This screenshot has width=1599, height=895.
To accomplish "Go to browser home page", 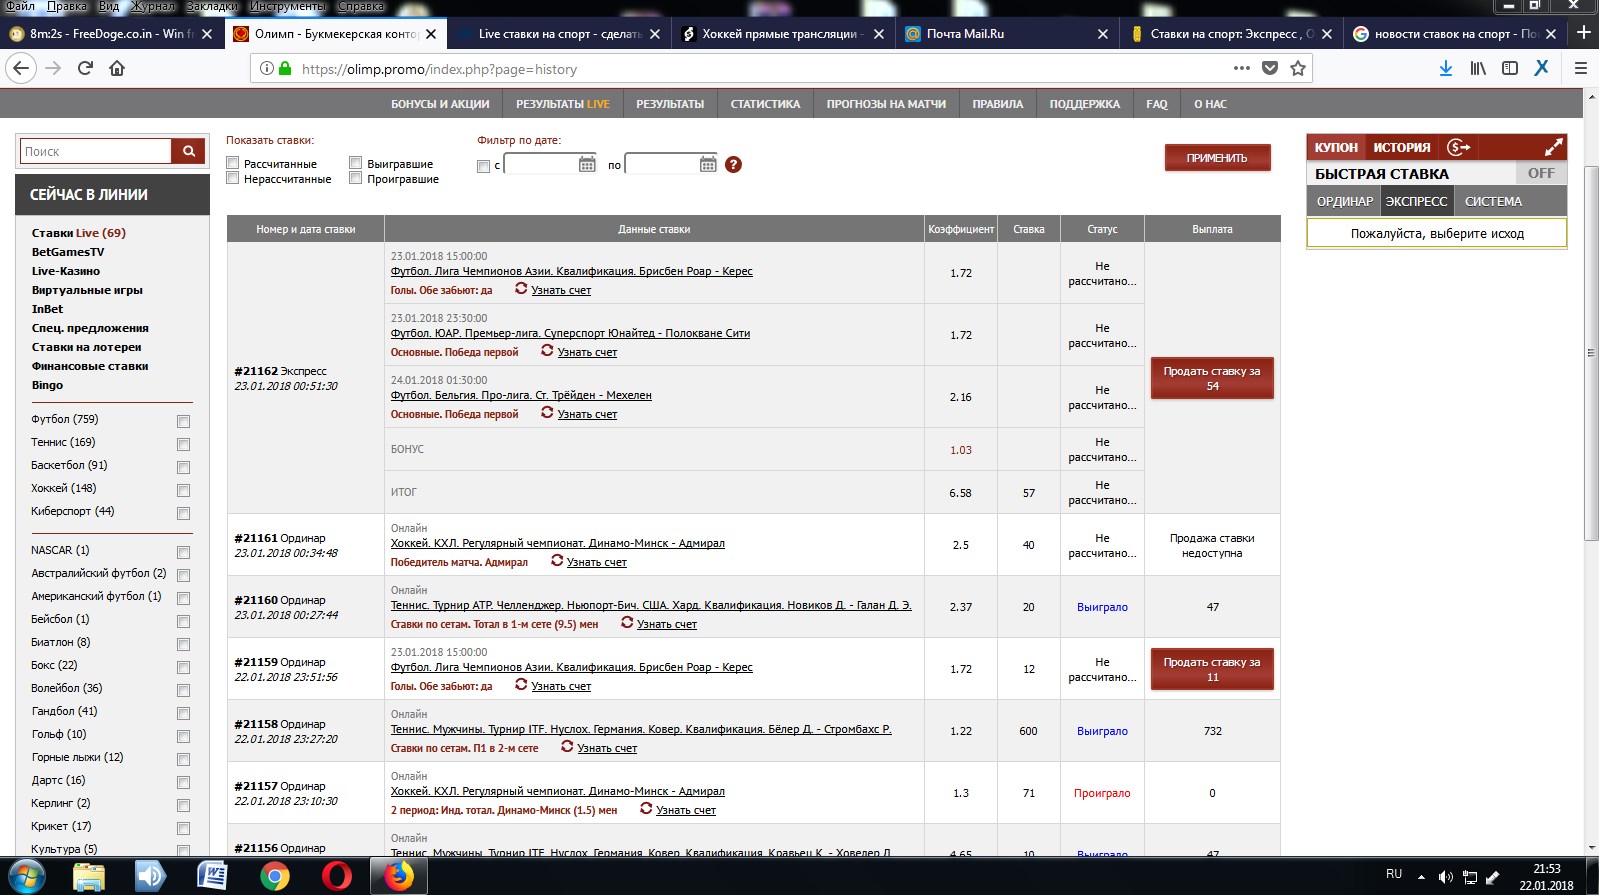I will click(x=117, y=68).
